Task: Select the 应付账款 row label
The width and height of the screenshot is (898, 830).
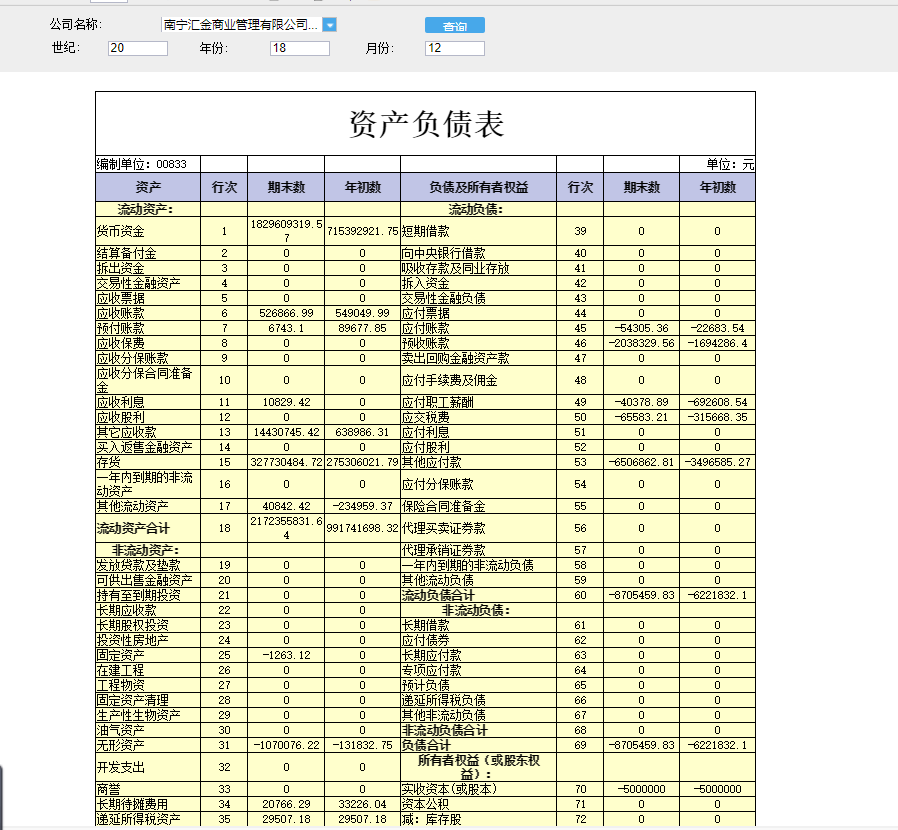Action: click(x=426, y=328)
